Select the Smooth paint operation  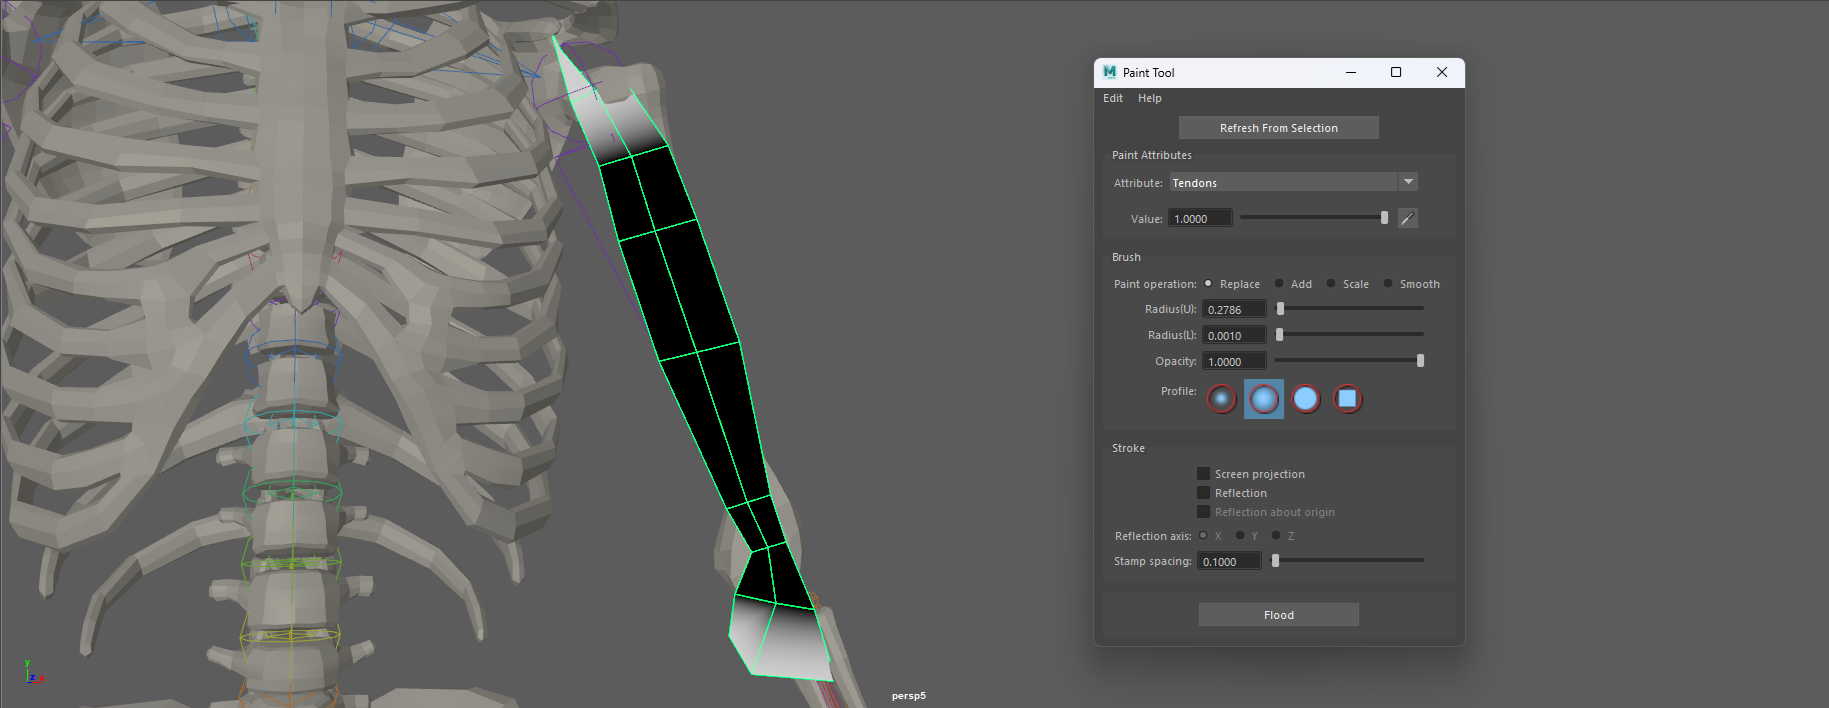coord(1388,284)
